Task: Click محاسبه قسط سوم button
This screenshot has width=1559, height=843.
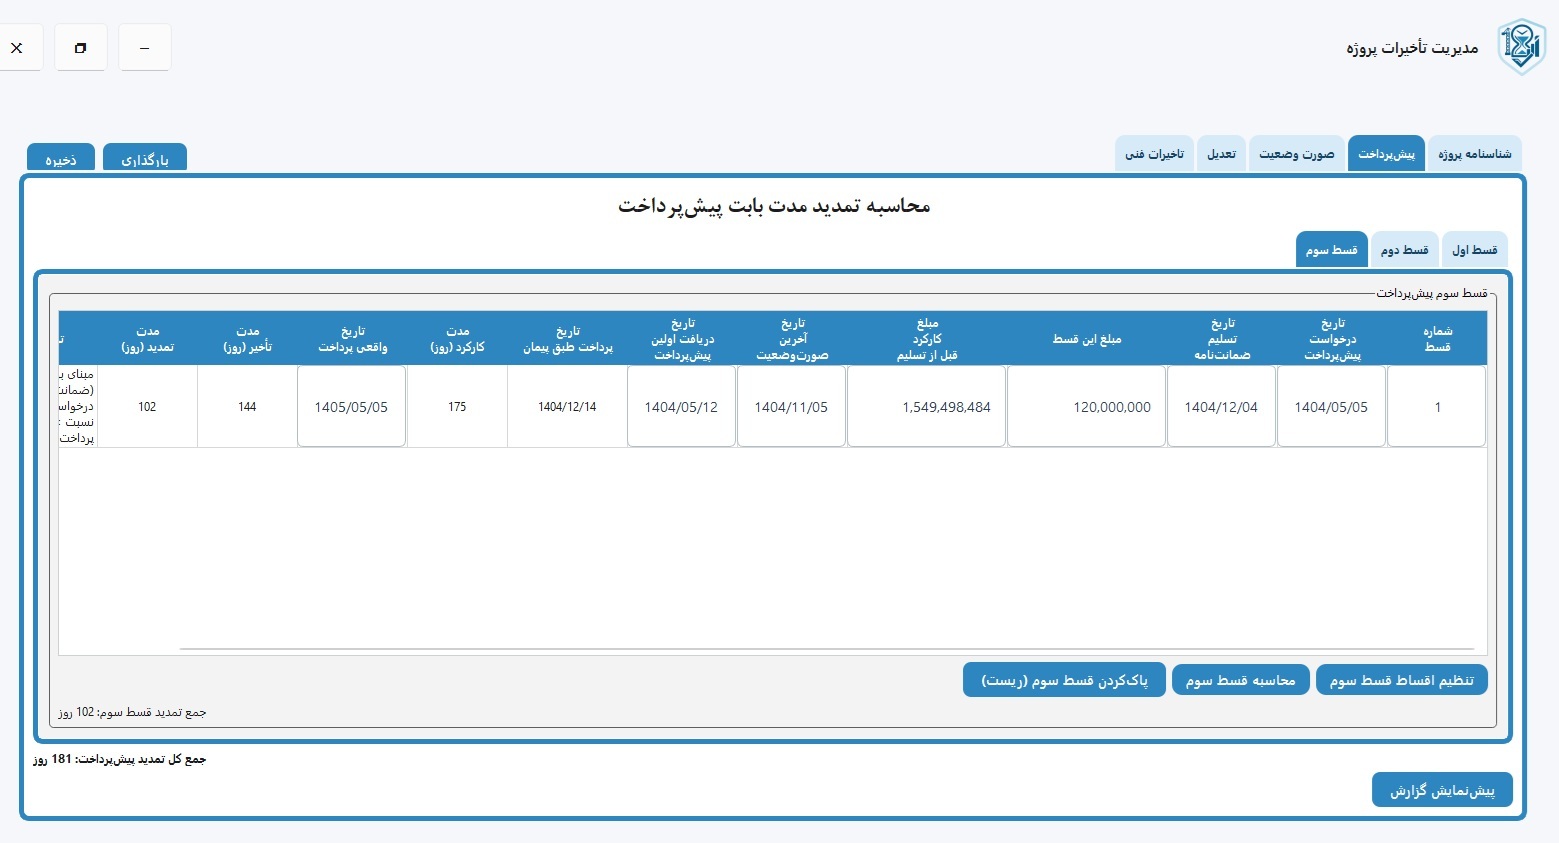Action: pos(1240,680)
